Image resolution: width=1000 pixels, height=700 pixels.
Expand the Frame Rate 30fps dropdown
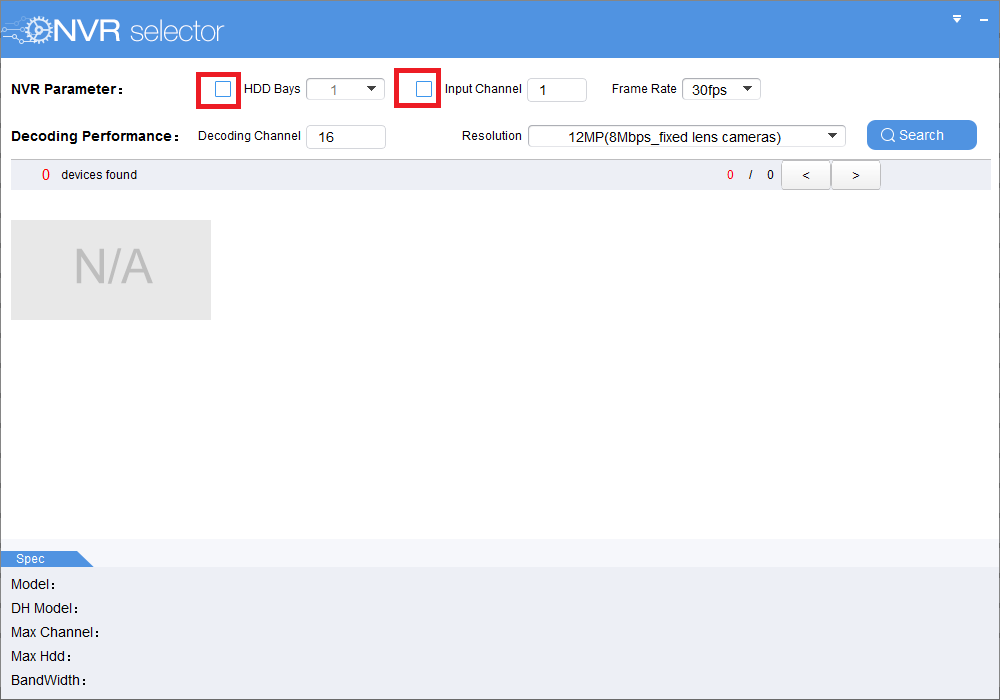point(721,89)
